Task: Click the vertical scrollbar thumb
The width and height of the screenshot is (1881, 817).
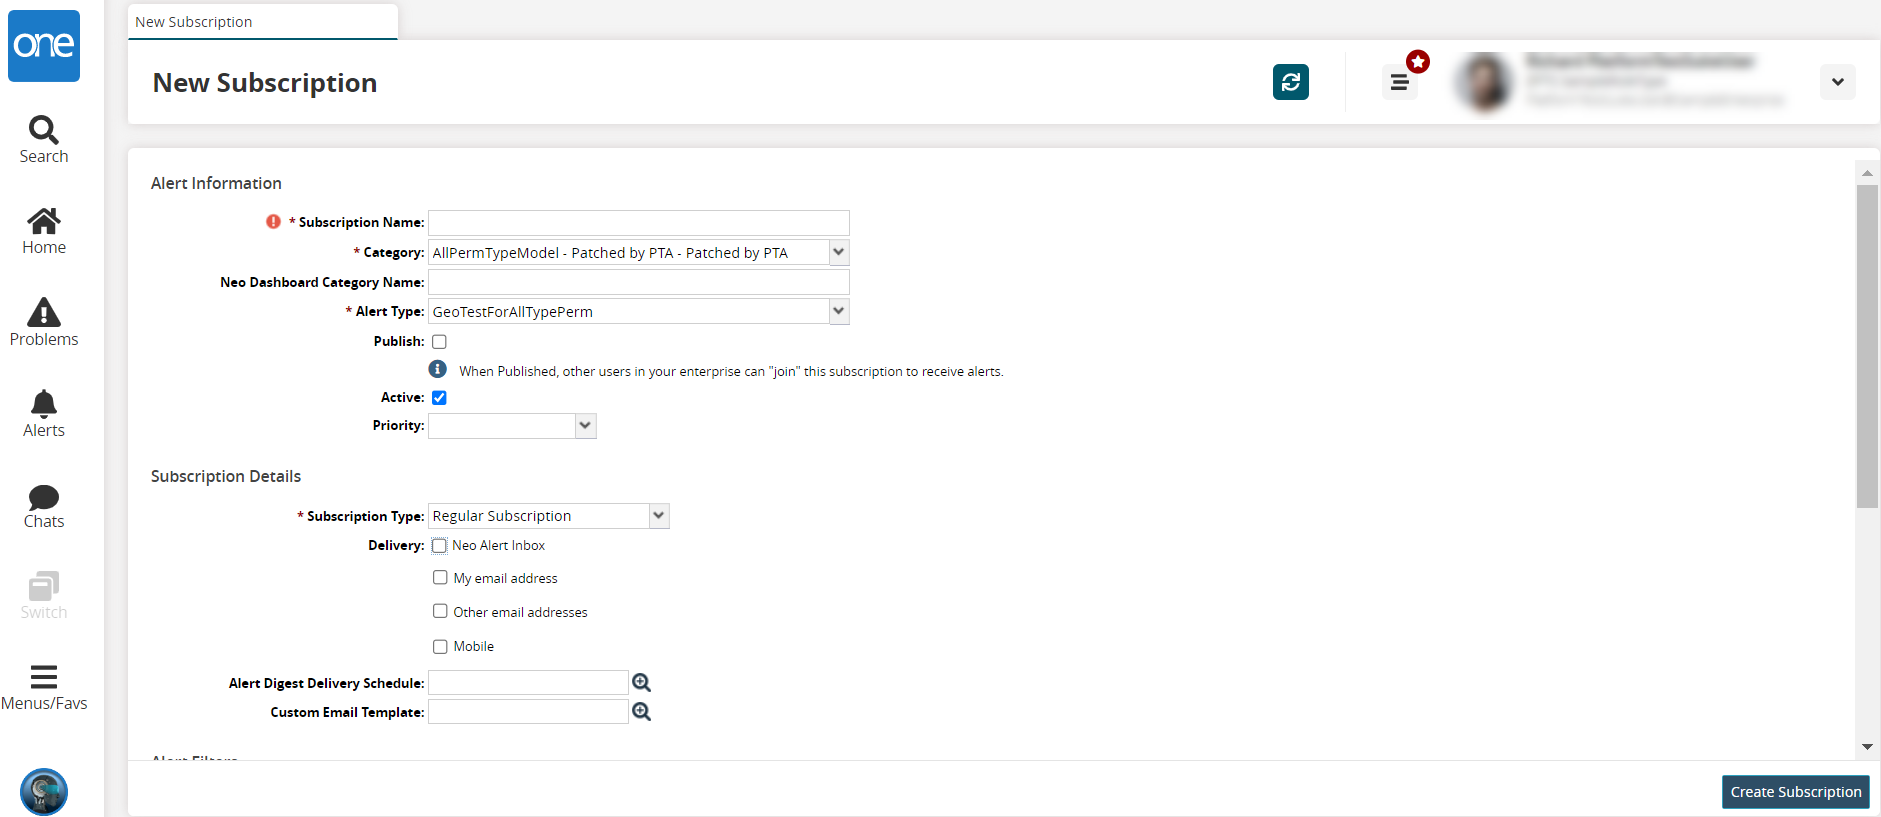Action: coord(1867,346)
